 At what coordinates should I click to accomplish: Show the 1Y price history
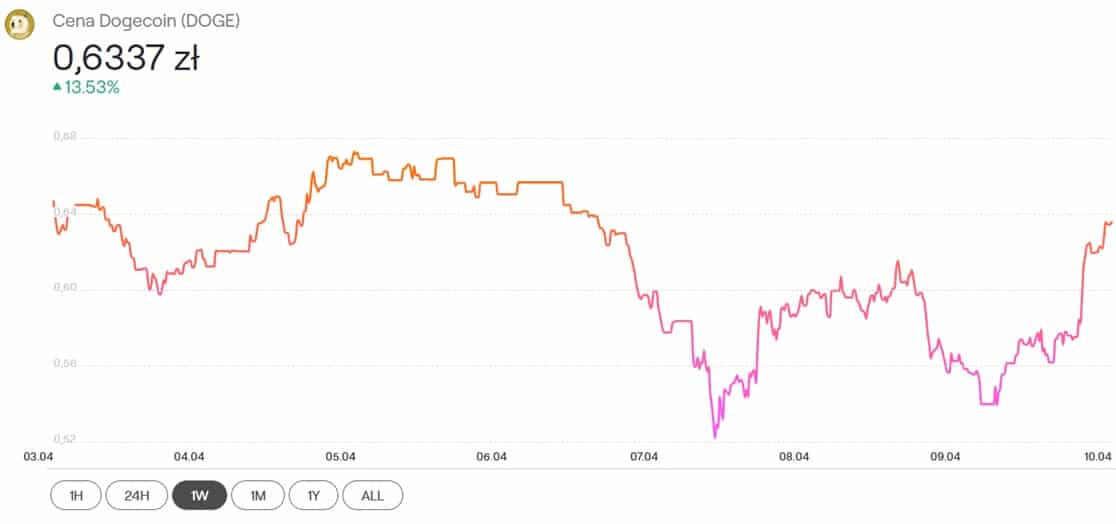click(313, 496)
